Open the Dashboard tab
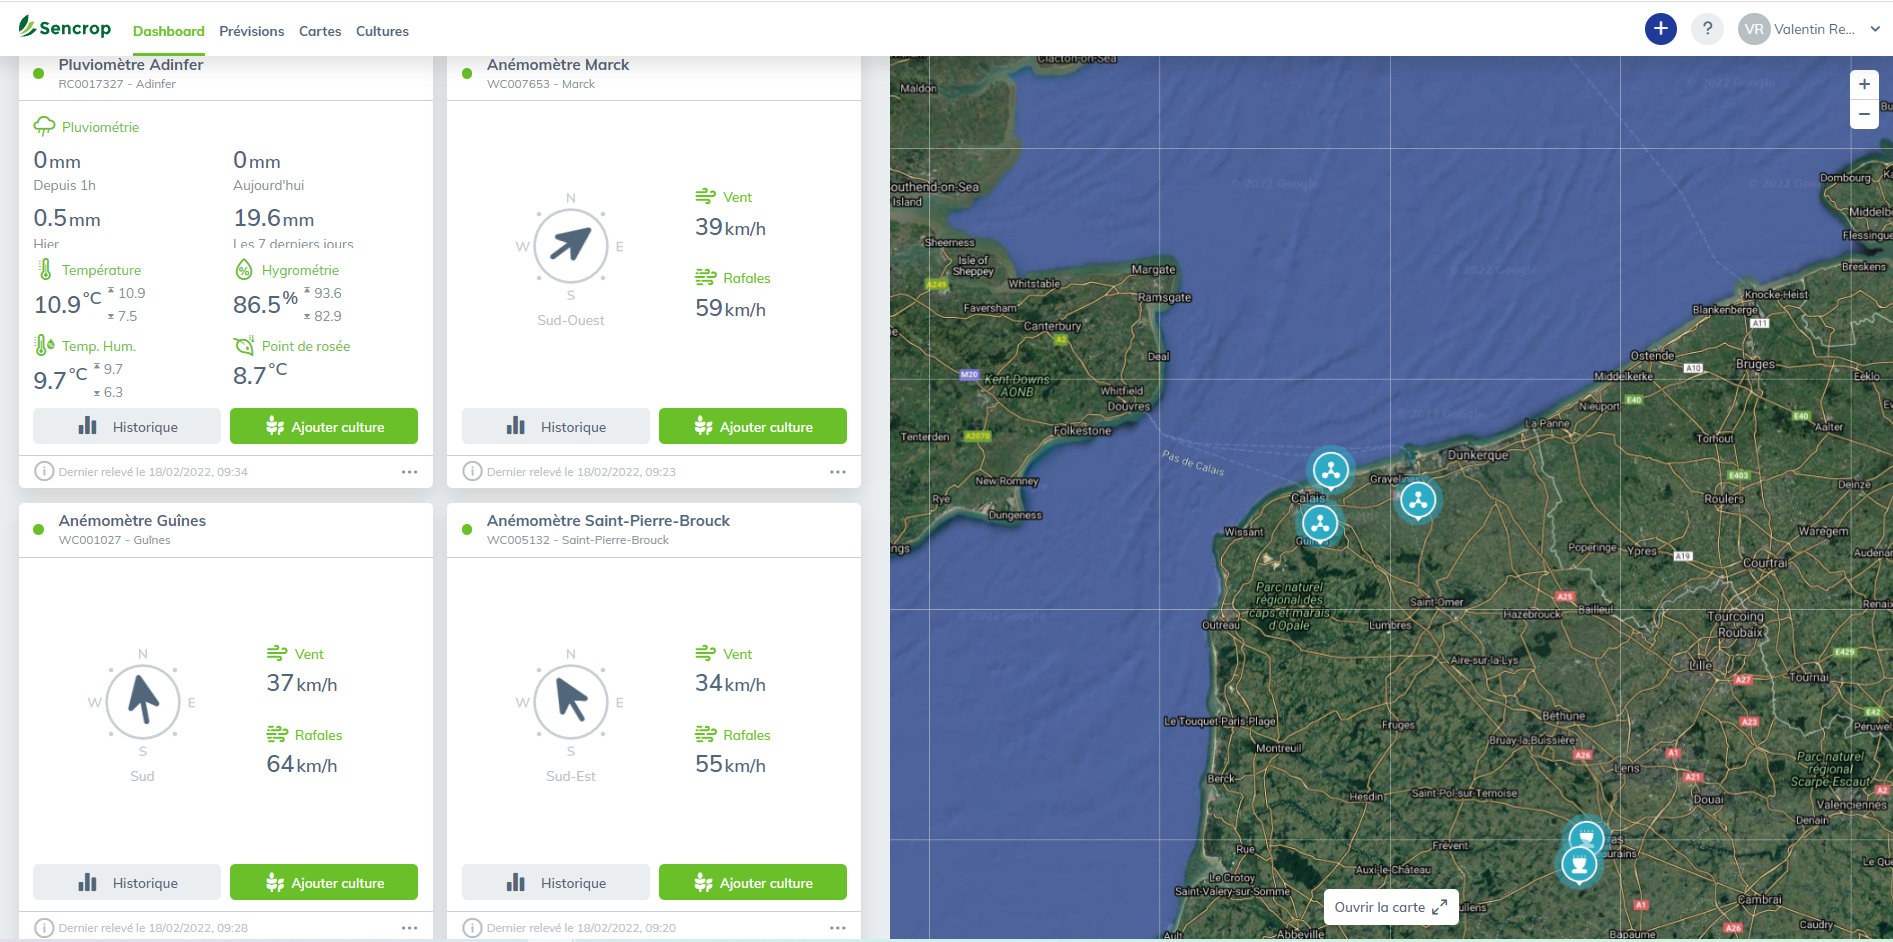This screenshot has height=942, width=1893. 168,31
